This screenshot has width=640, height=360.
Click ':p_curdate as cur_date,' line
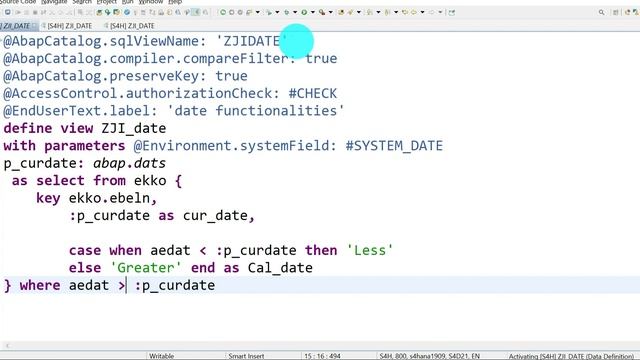162,216
